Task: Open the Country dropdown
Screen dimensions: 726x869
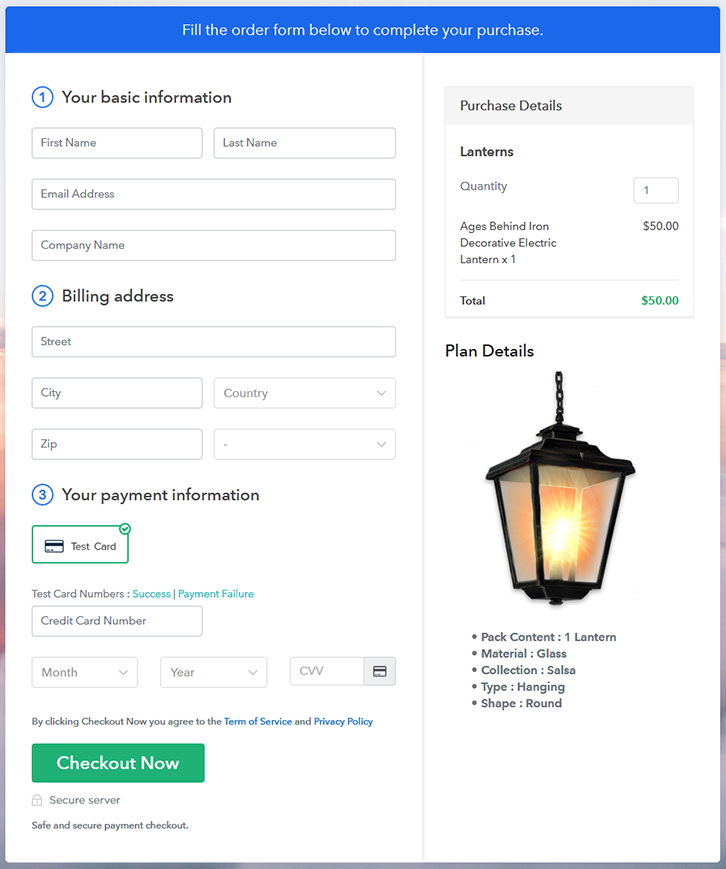Action: pyautogui.click(x=305, y=393)
